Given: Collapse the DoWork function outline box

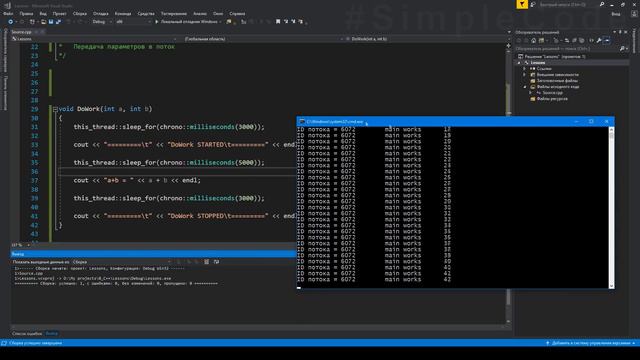Looking at the screenshot, I should click(55, 109).
